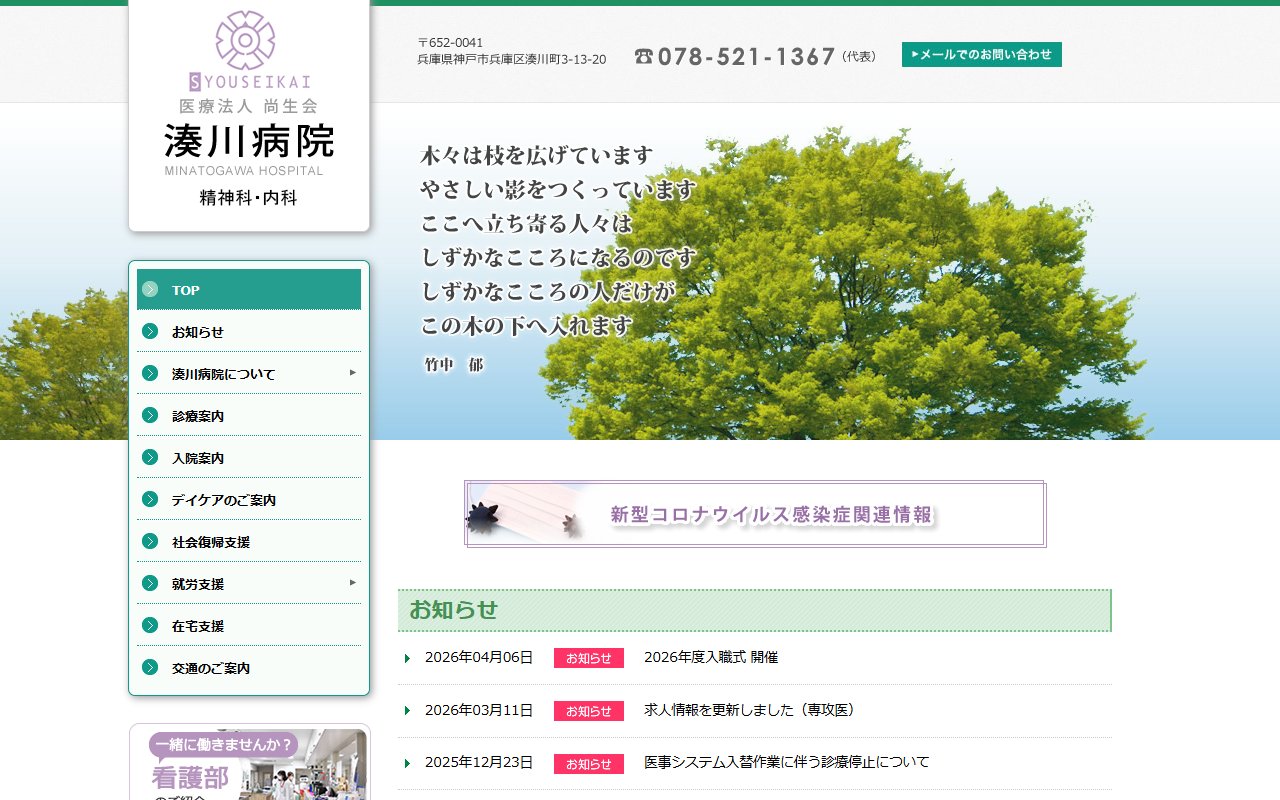Click the お知らせ tag on 2026年03月11日 row
Image resolution: width=1280 pixels, height=800 pixels.
tap(589, 711)
